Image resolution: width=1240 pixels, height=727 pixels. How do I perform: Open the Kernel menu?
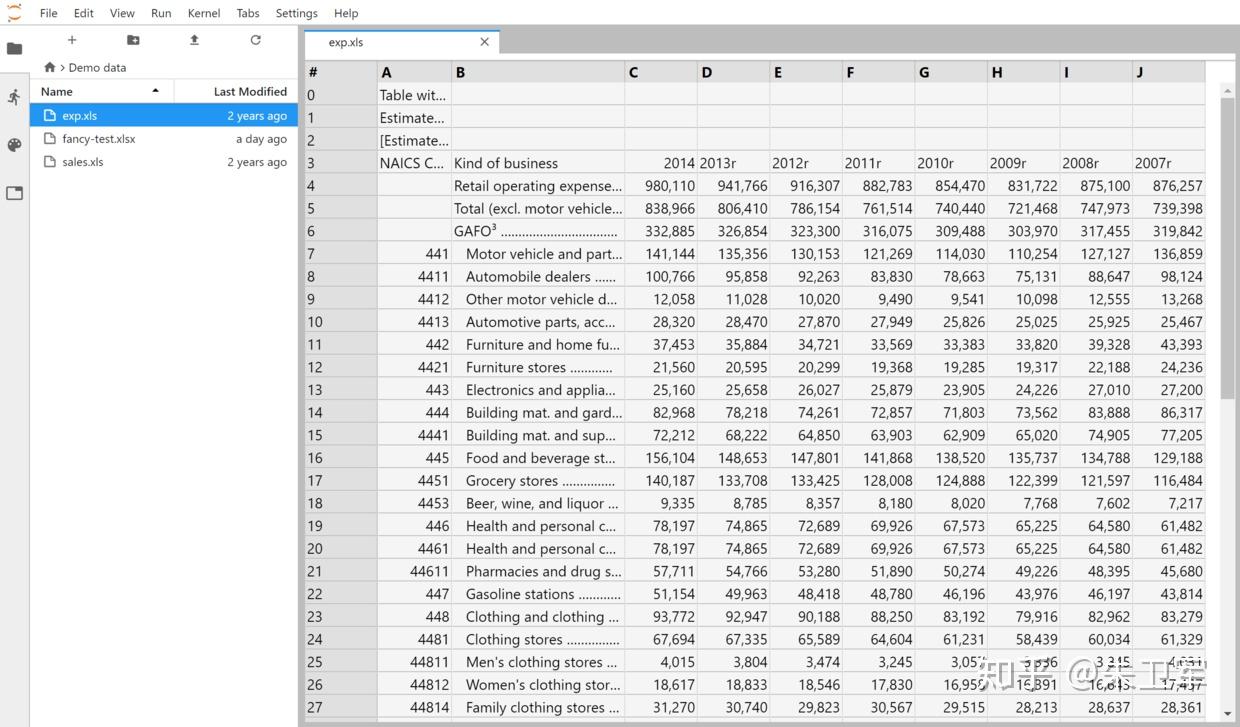(203, 13)
